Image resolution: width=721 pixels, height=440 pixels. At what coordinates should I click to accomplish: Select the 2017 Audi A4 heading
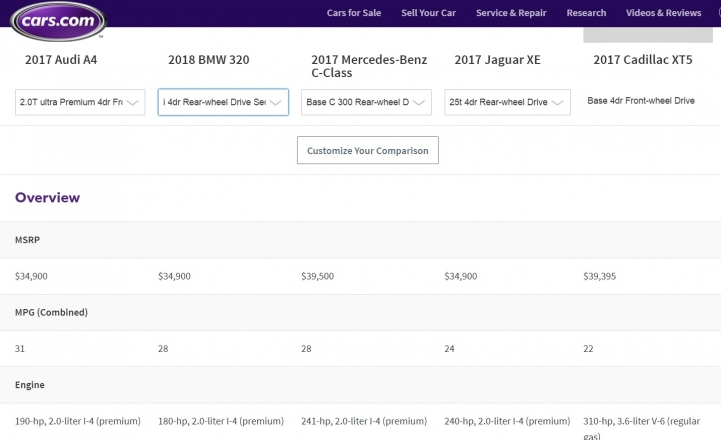click(x=61, y=60)
